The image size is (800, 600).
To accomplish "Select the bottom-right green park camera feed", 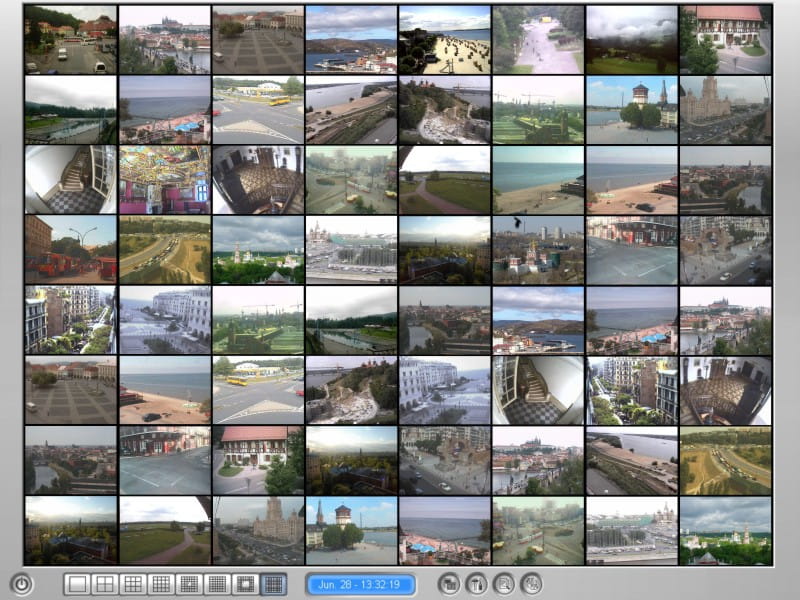I will click(726, 530).
